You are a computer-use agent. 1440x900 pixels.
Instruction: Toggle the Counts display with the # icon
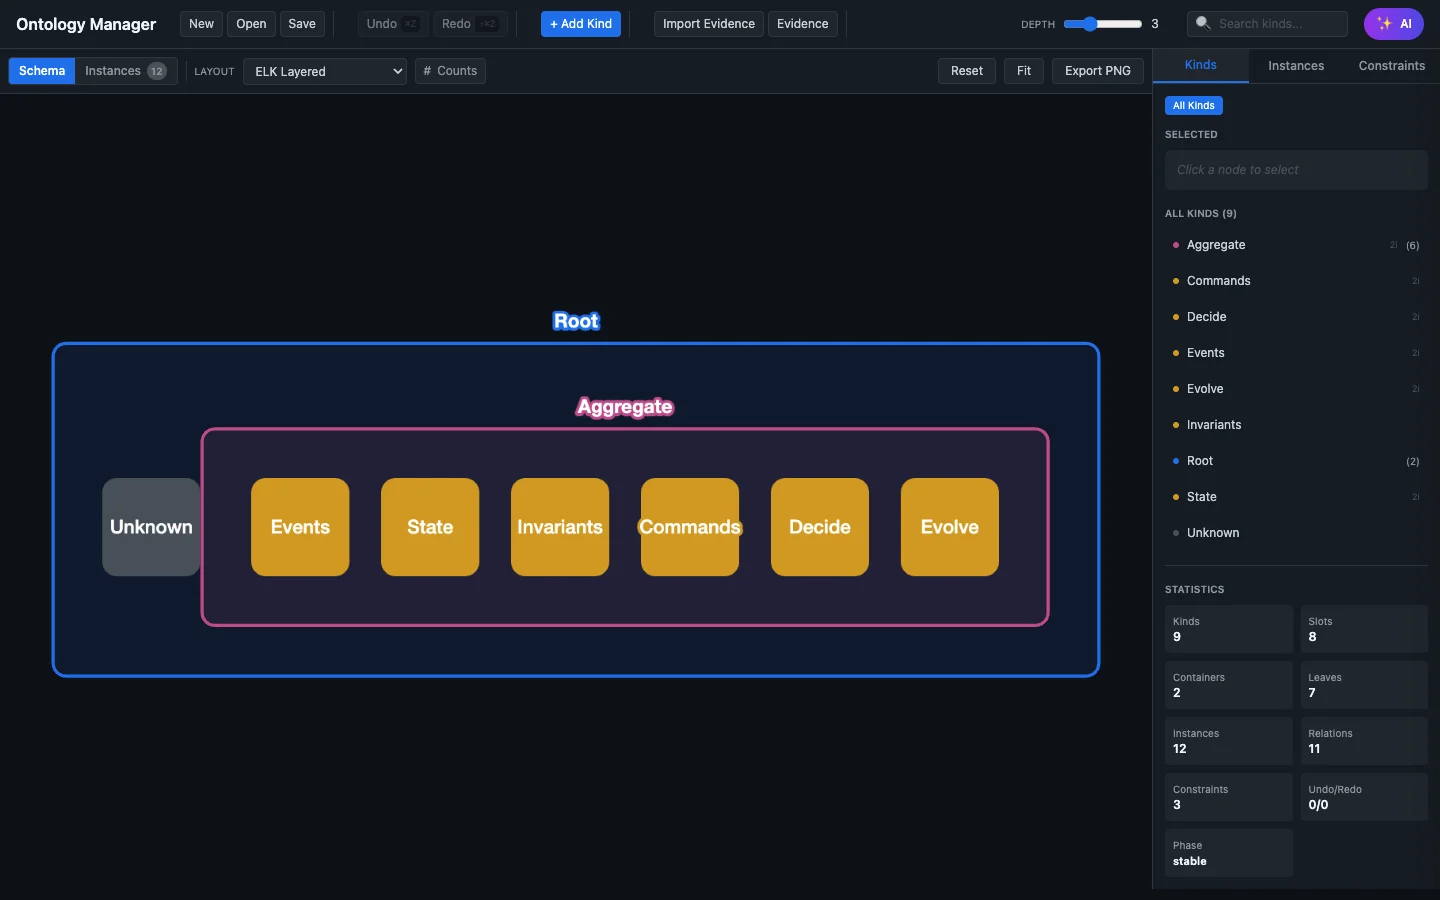coord(427,71)
